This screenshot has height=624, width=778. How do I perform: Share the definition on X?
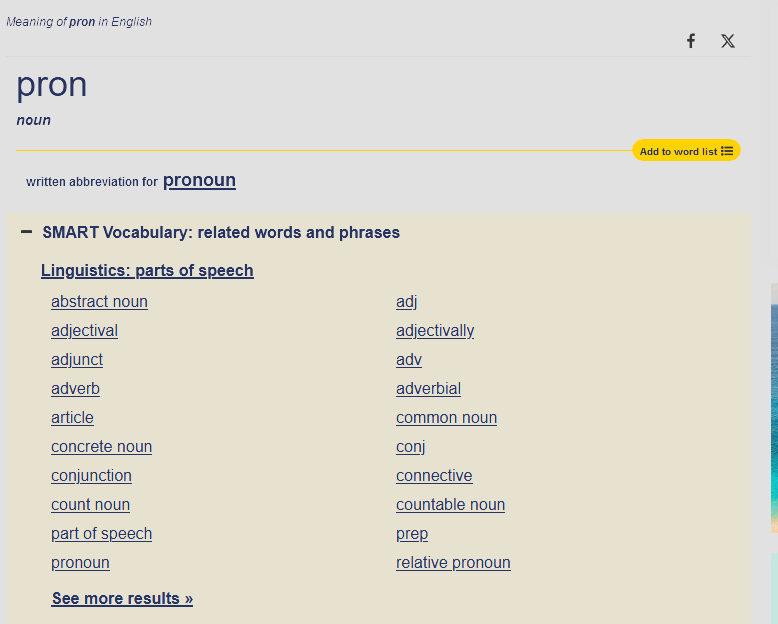(x=728, y=41)
